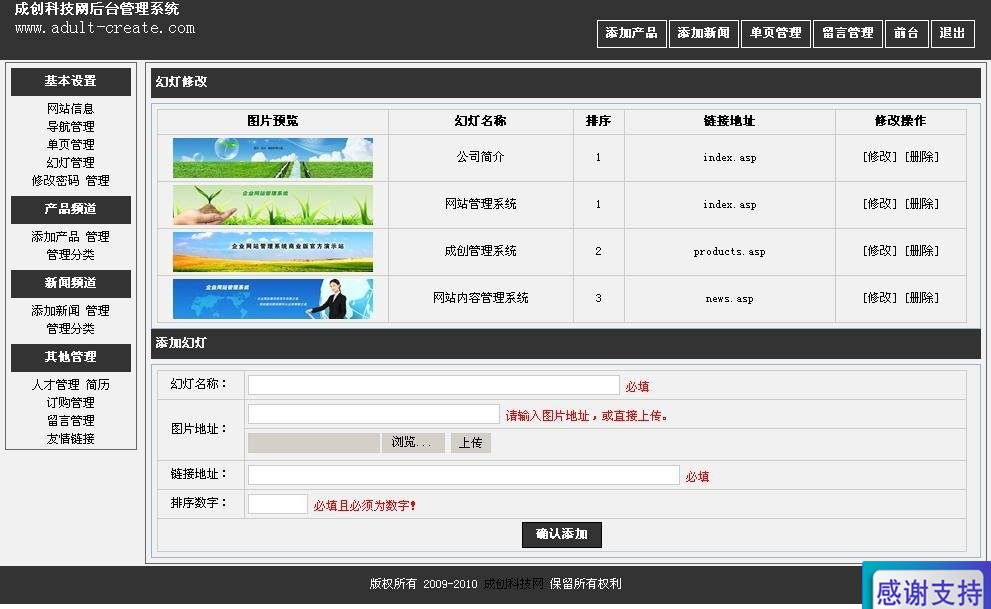Click the 图片地址 text input

coord(374,414)
